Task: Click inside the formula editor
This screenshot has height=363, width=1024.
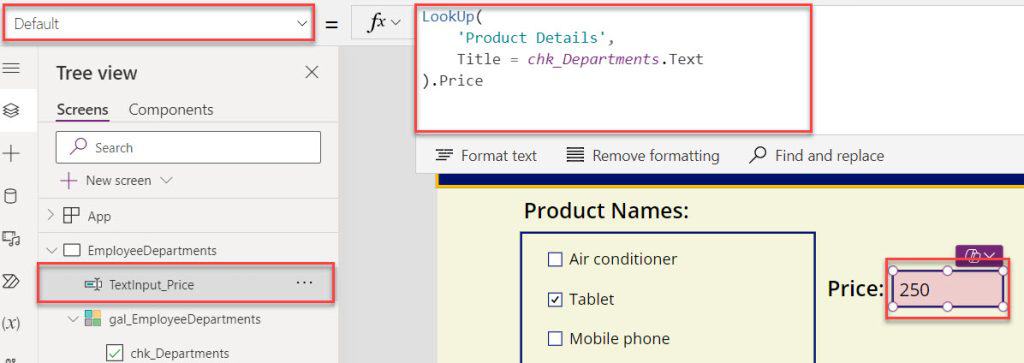Action: point(613,68)
